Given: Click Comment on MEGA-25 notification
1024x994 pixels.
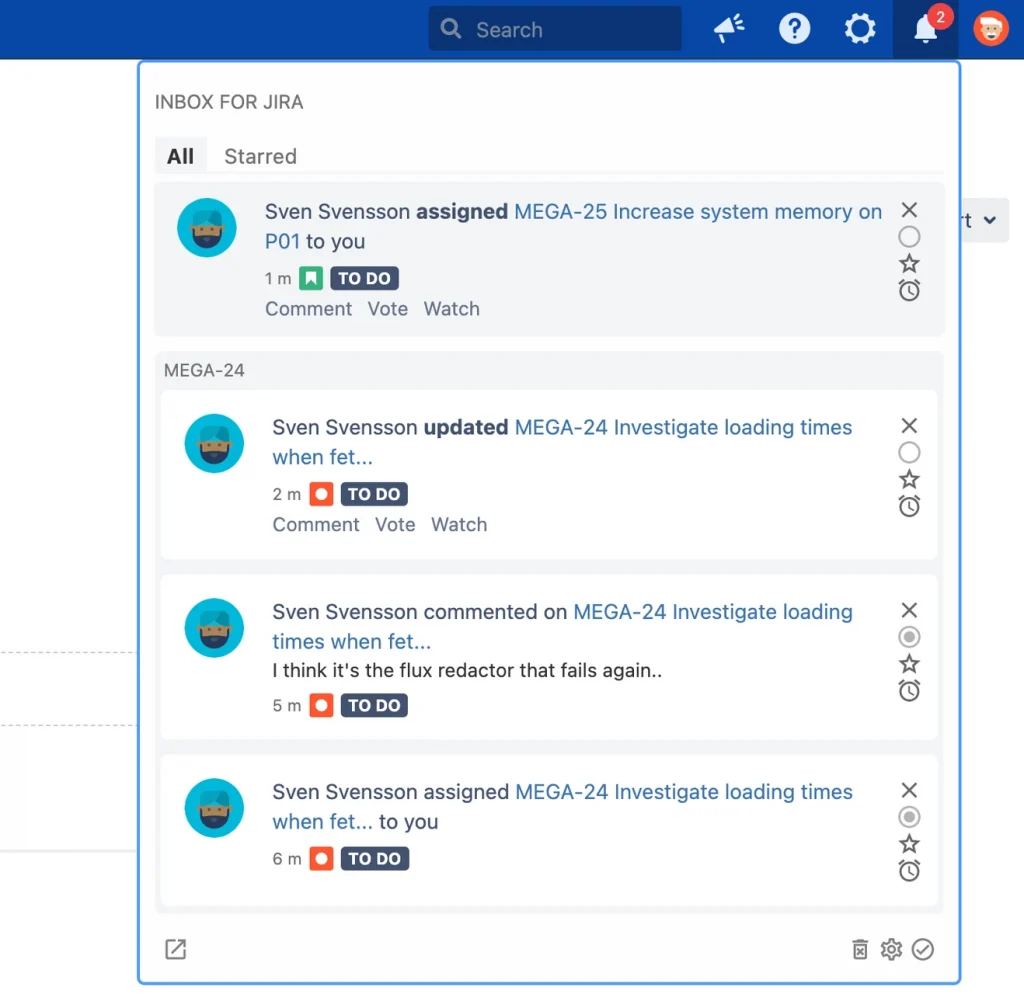Looking at the screenshot, I should point(308,308).
